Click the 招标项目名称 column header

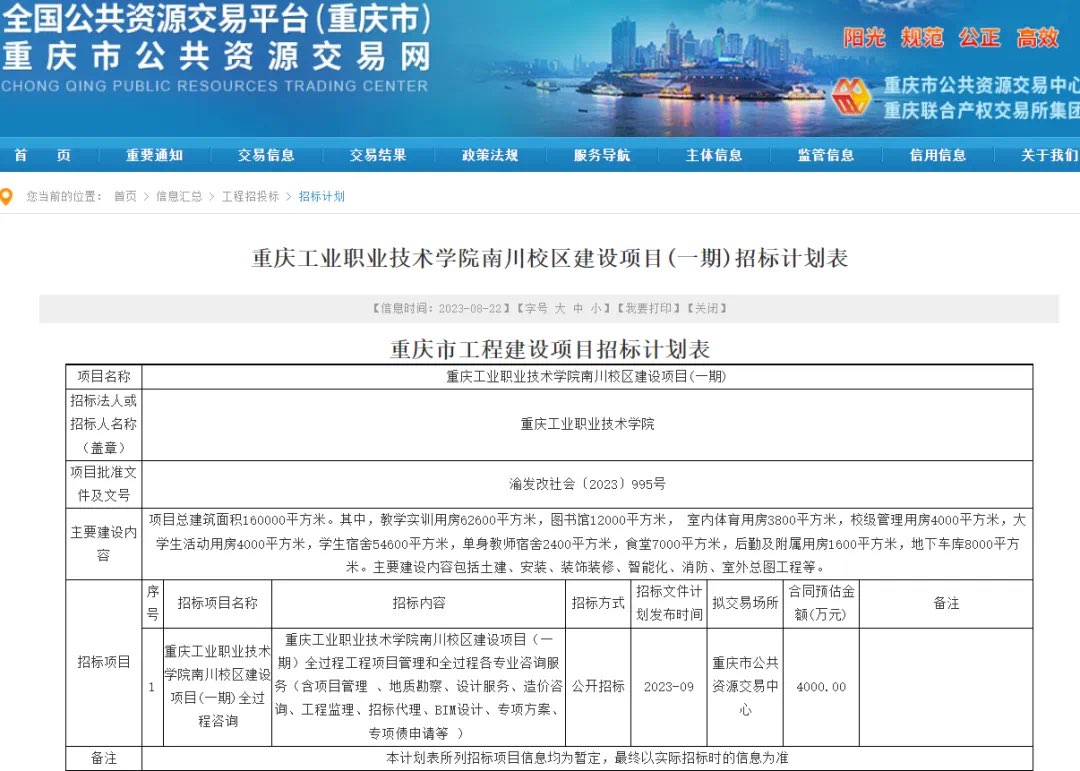point(218,604)
